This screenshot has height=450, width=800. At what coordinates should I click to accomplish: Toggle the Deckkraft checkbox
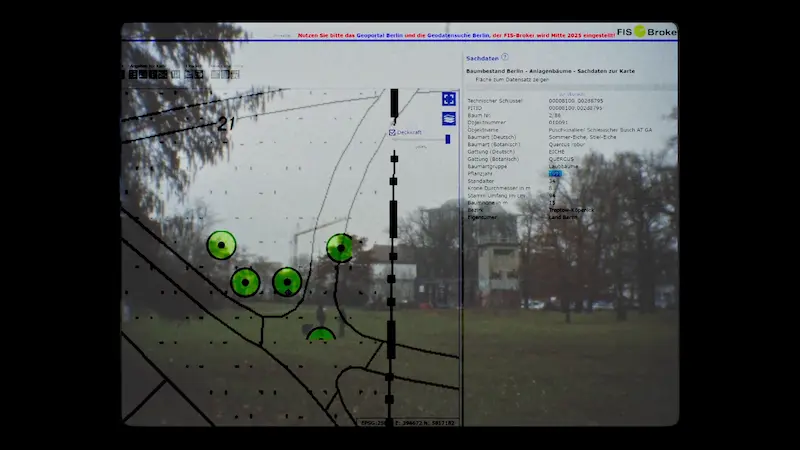pos(392,132)
